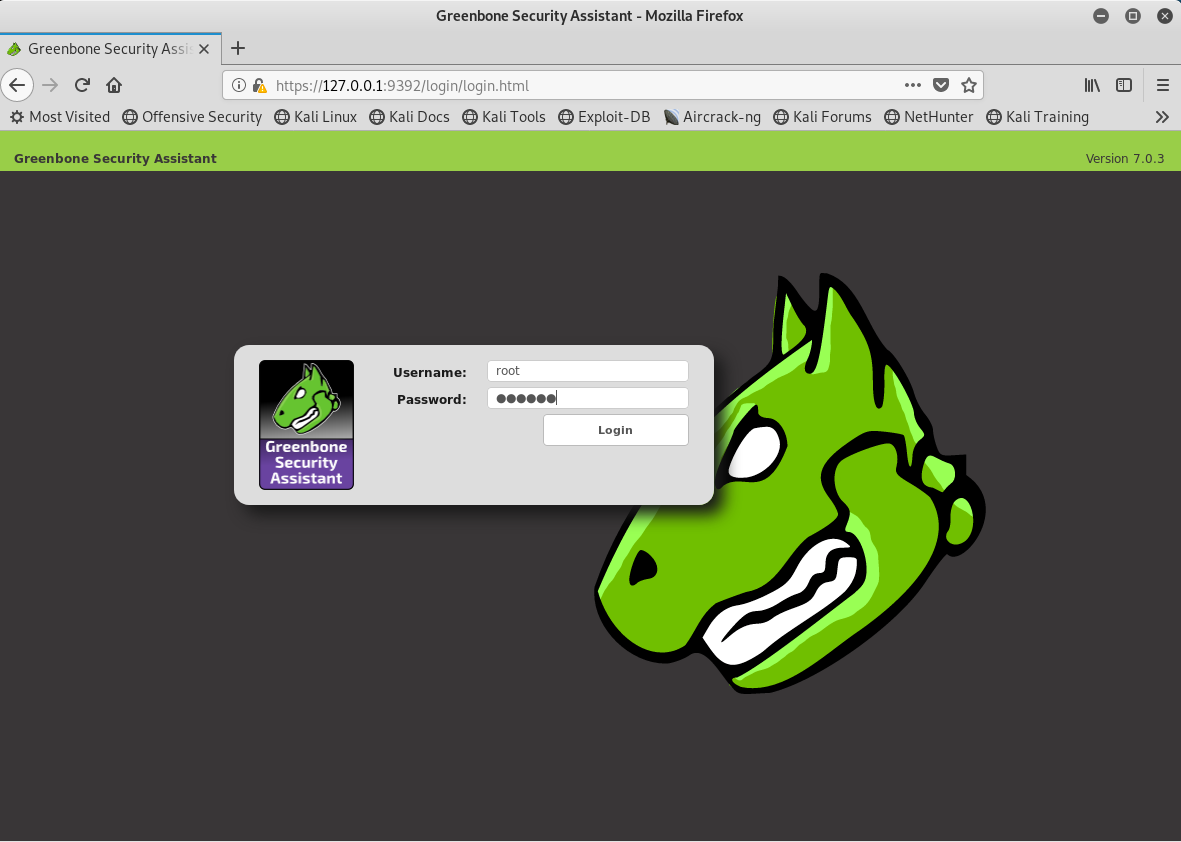Image resolution: width=1181 pixels, height=842 pixels.
Task: Open the Kali Docs bookmark
Action: (409, 117)
